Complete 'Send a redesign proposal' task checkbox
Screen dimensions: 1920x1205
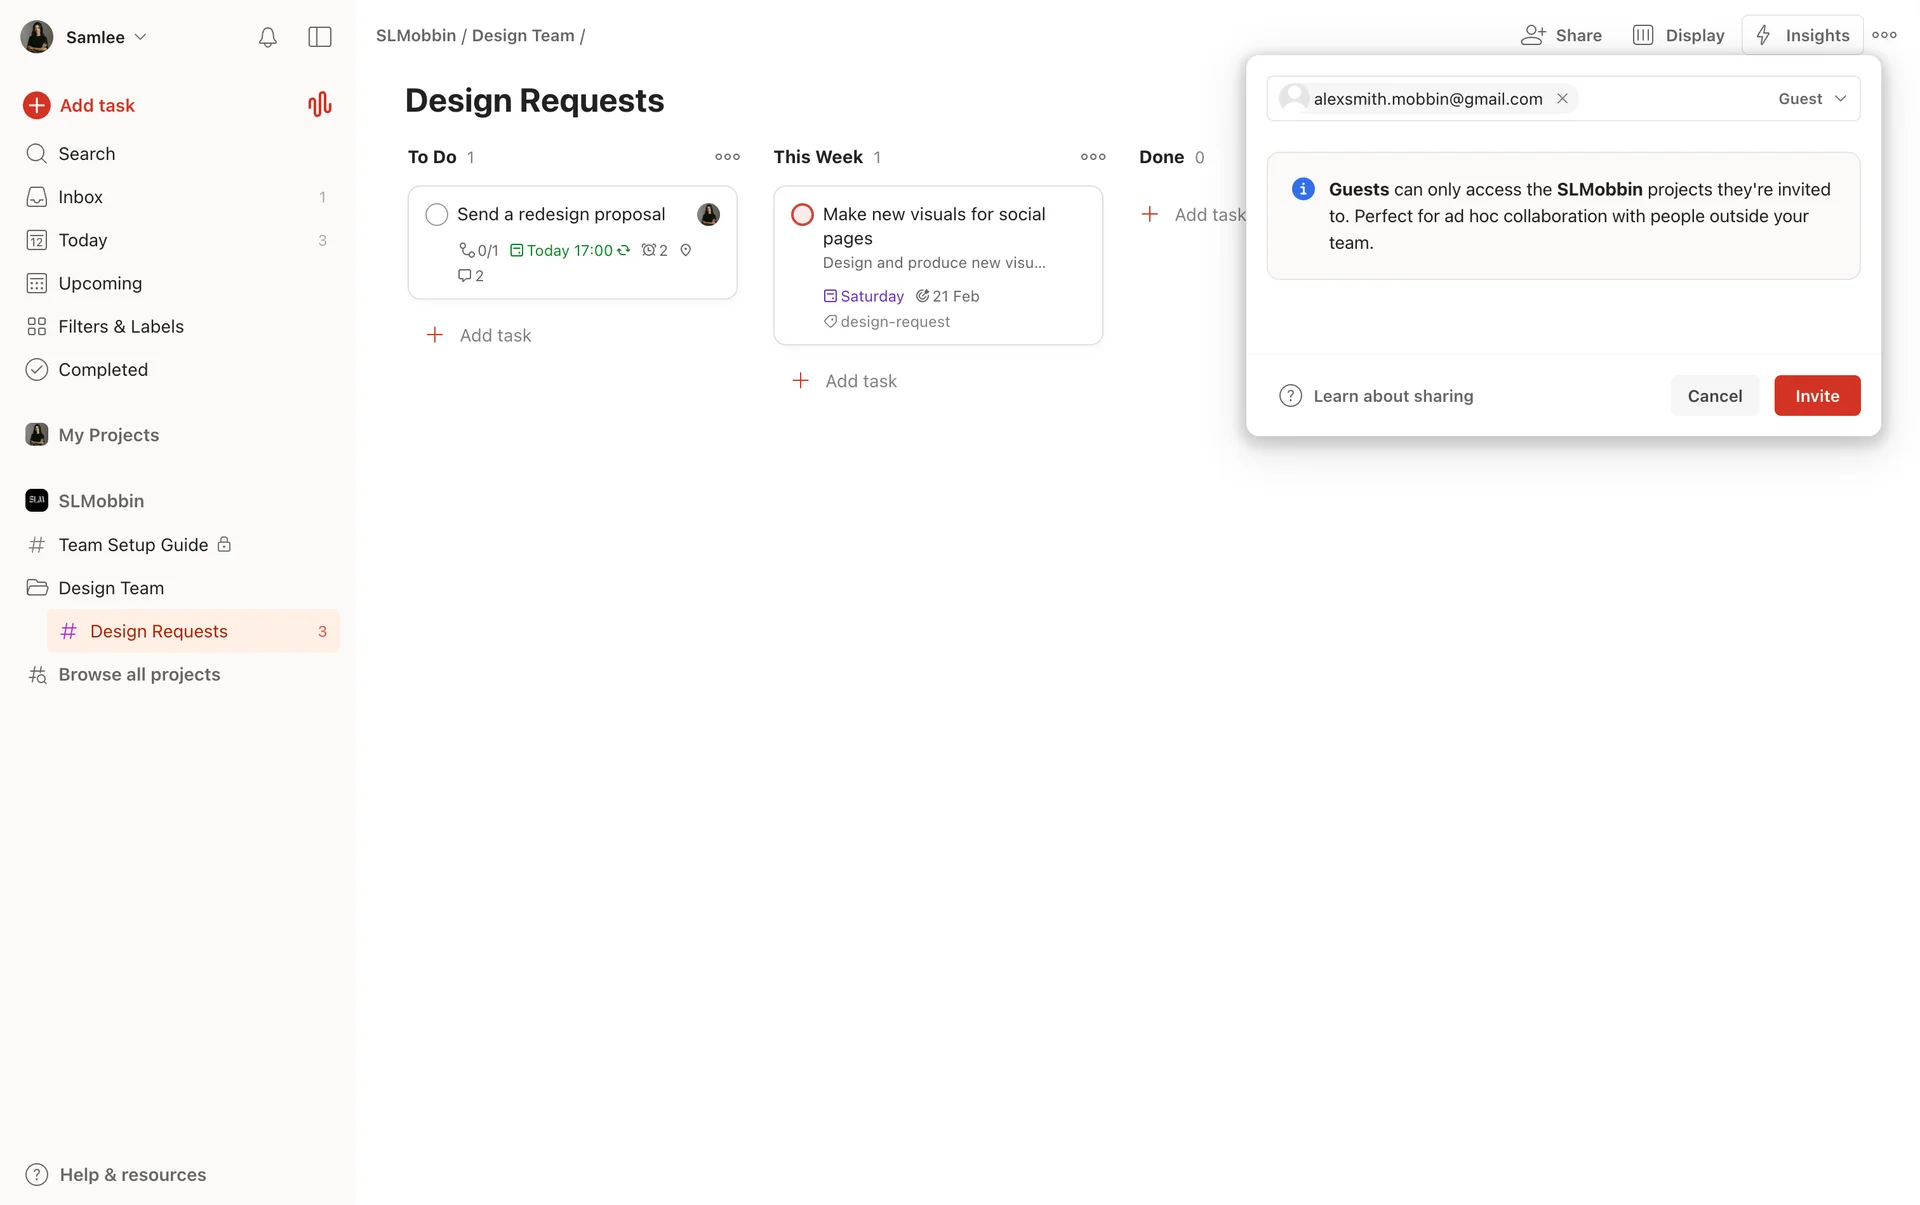pos(437,214)
